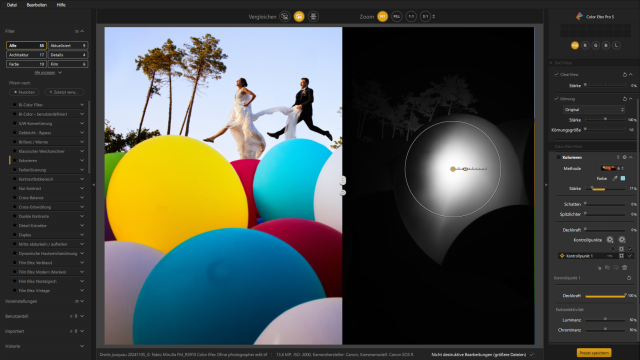Click the single-image preview compare icon
This screenshot has width=640, height=360.
click(285, 17)
